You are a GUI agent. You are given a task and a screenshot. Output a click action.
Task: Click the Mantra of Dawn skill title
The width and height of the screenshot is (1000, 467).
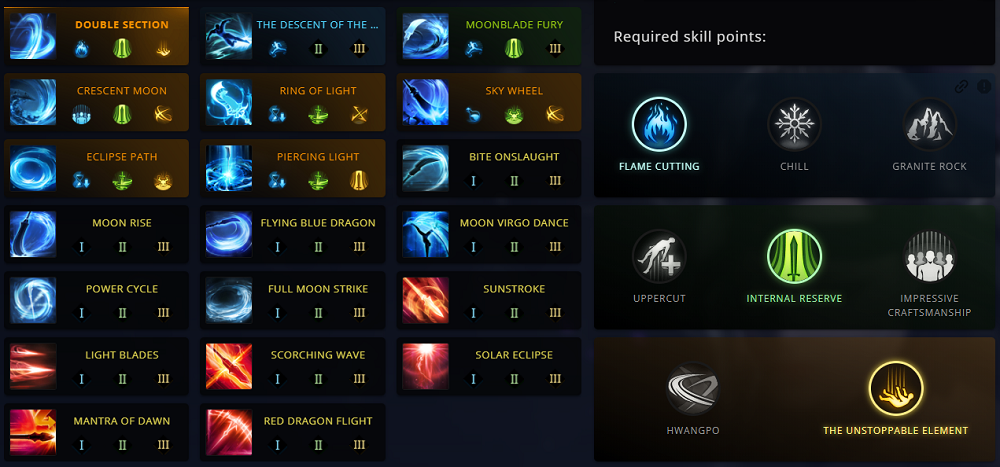pos(121,421)
